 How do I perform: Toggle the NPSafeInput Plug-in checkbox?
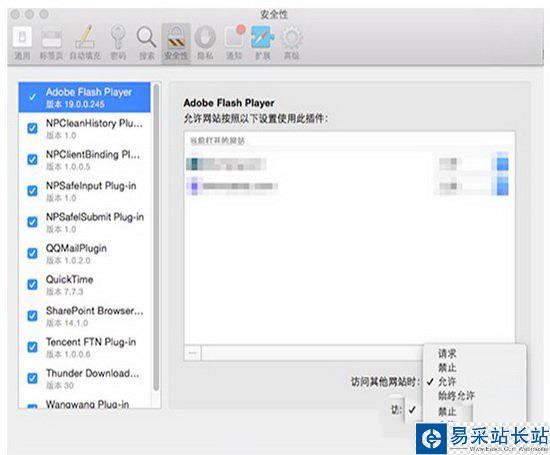(32, 191)
